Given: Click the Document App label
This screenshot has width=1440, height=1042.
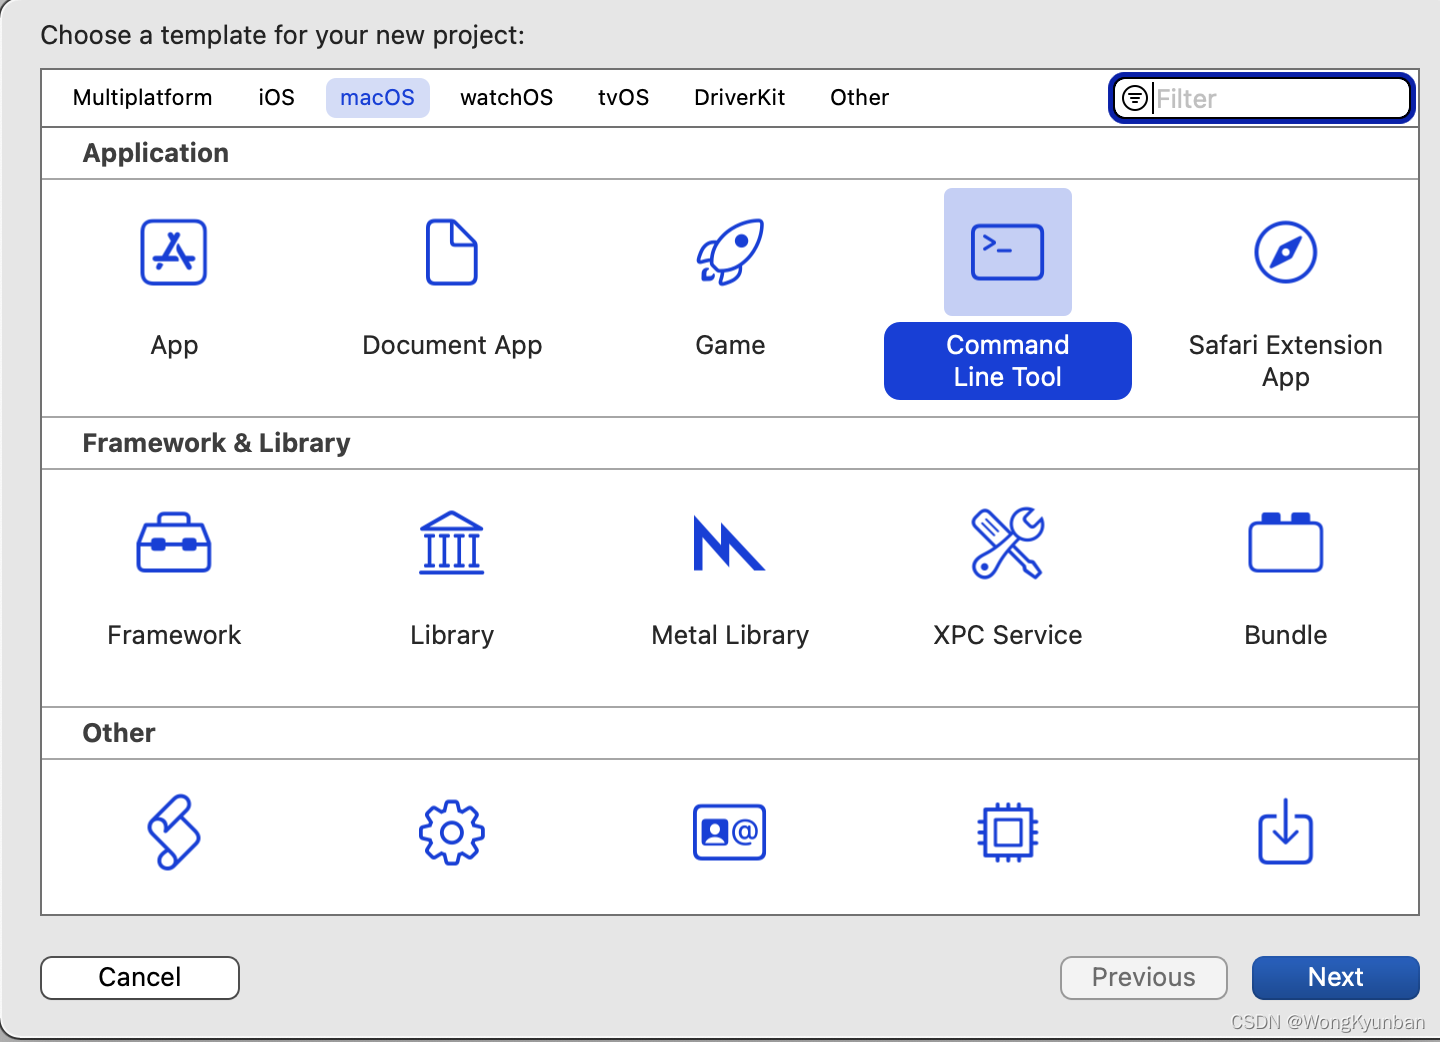Looking at the screenshot, I should click(x=452, y=345).
